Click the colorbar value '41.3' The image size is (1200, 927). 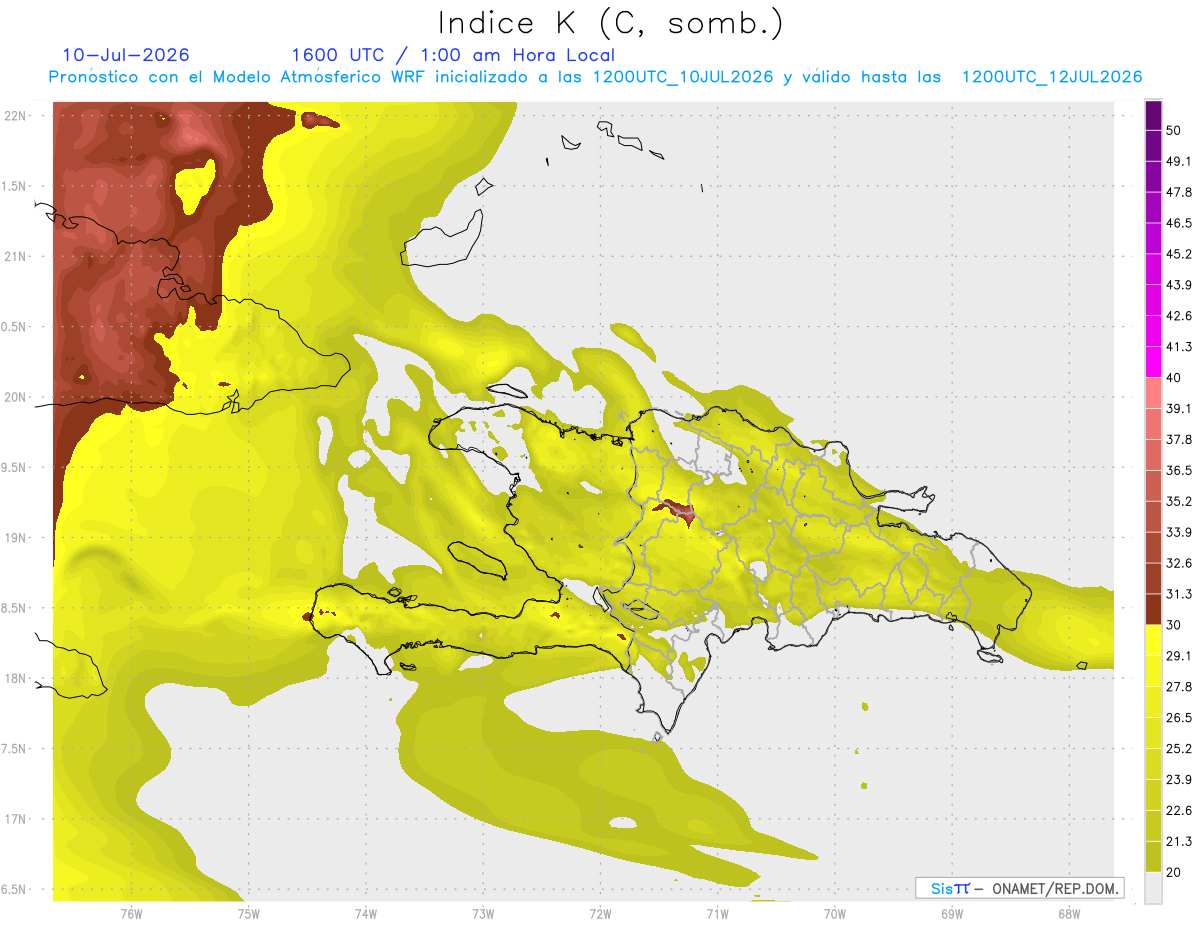1179,347
